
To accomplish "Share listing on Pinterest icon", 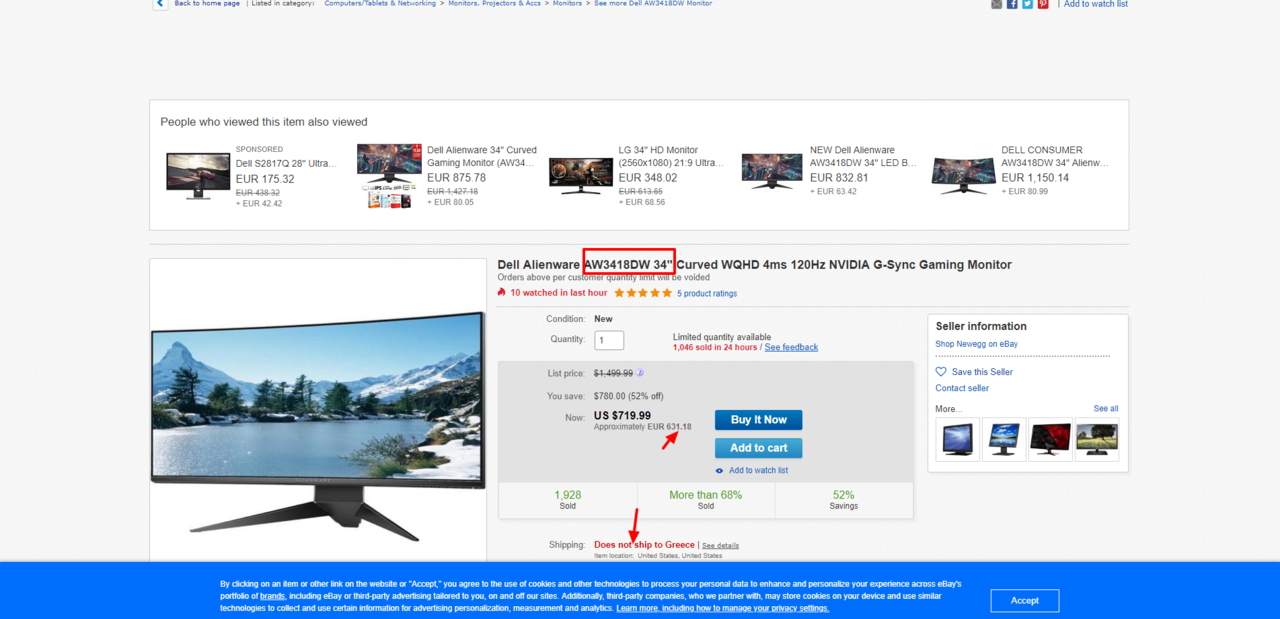I will pyautogui.click(x=1043, y=4).
